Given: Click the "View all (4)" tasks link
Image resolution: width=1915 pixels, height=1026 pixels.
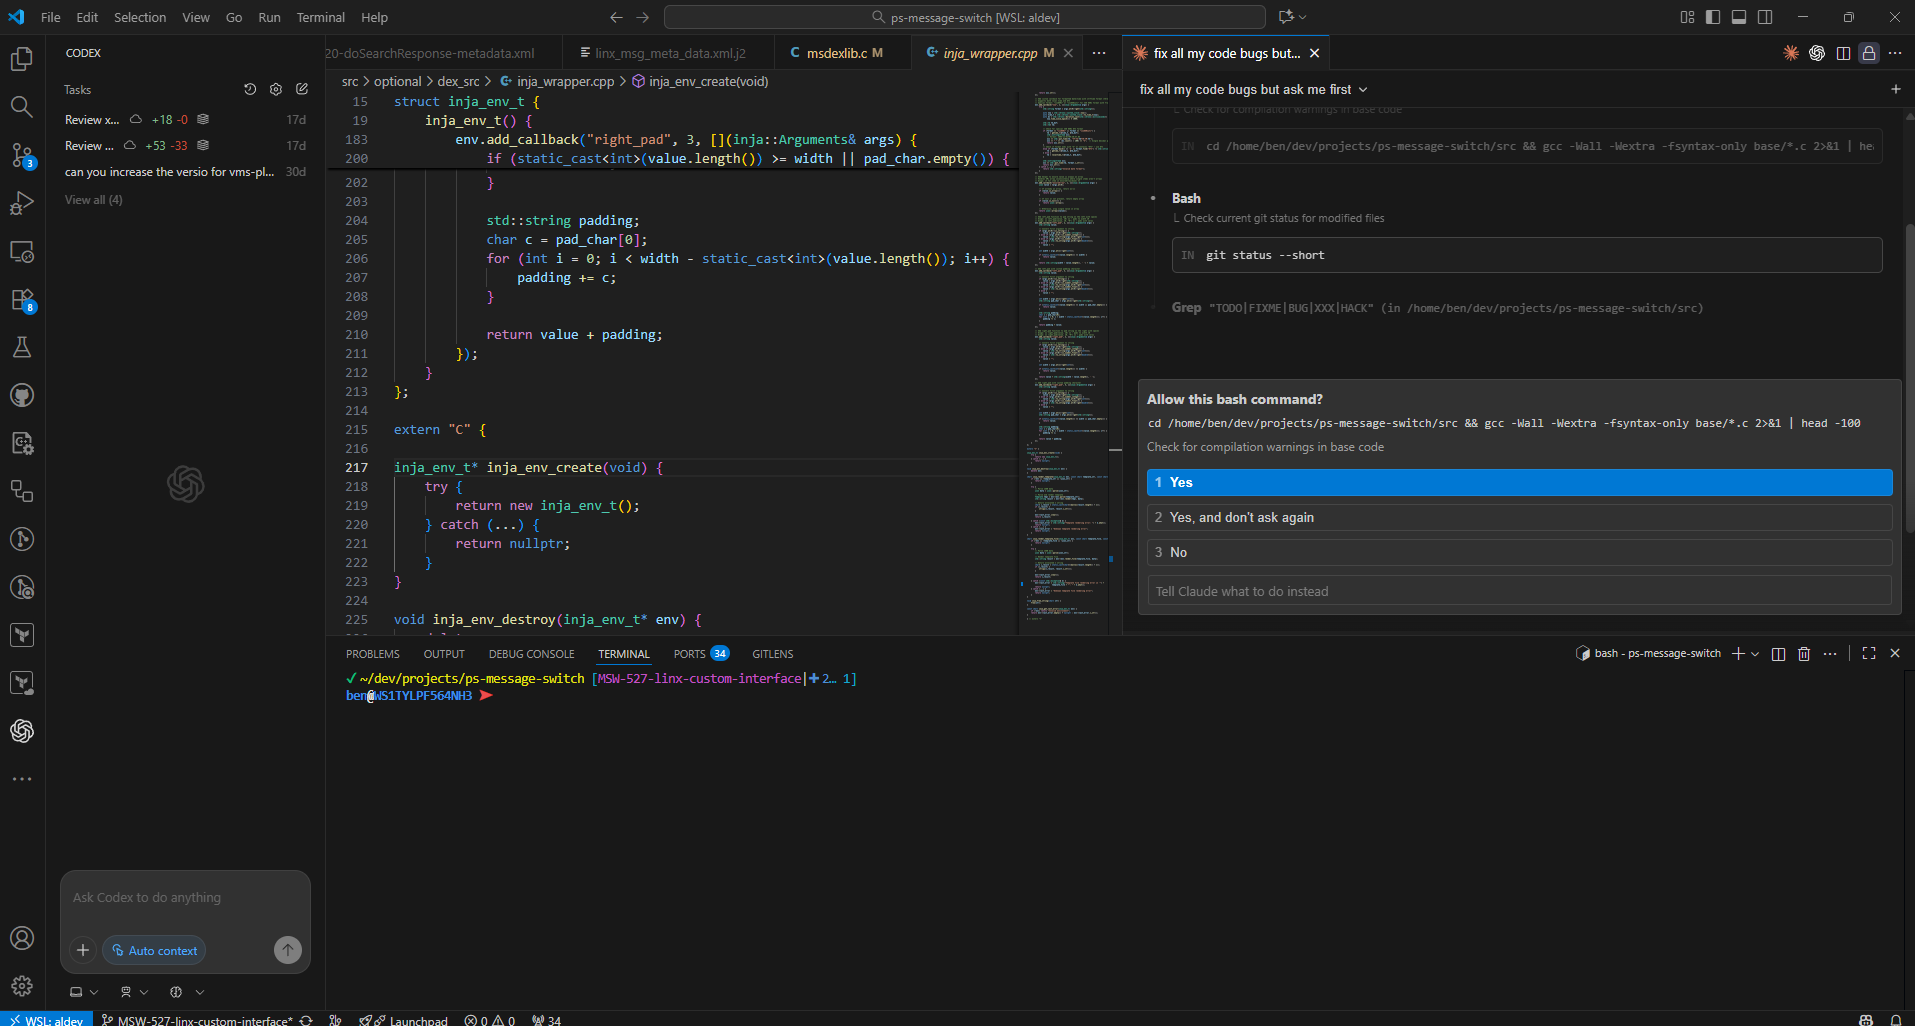Looking at the screenshot, I should click(x=93, y=199).
